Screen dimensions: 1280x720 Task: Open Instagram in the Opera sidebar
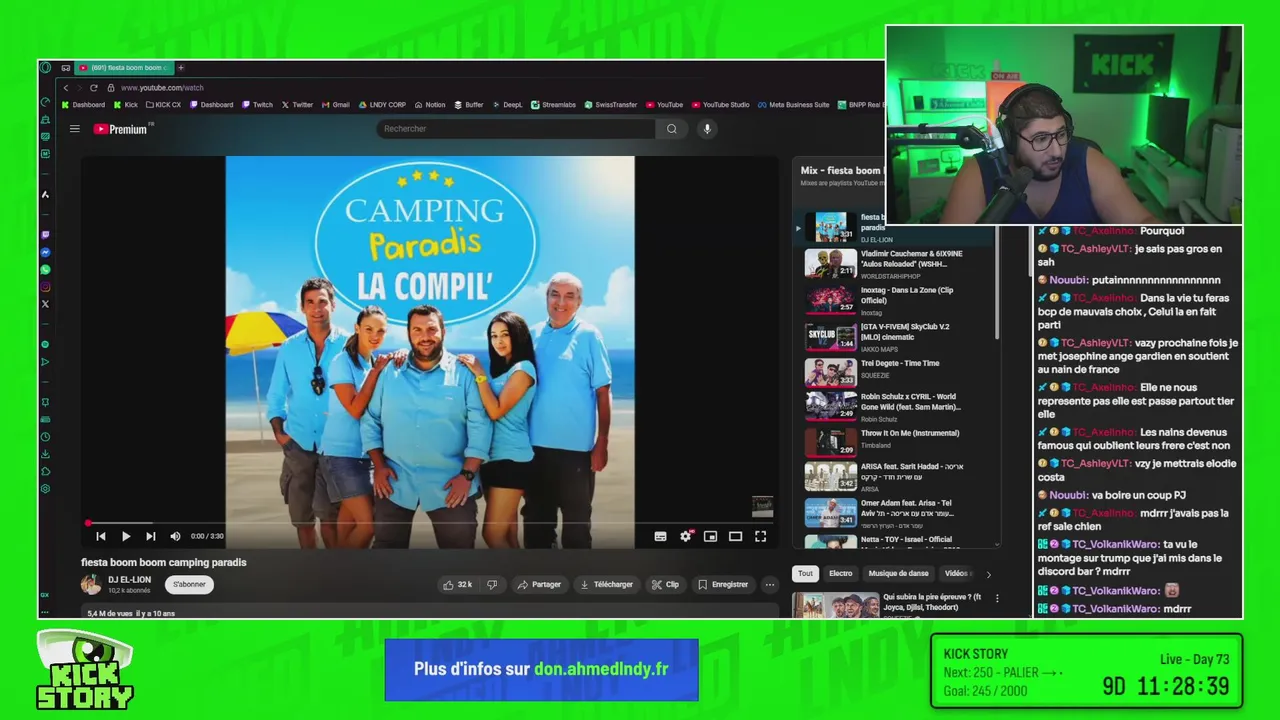pos(45,287)
